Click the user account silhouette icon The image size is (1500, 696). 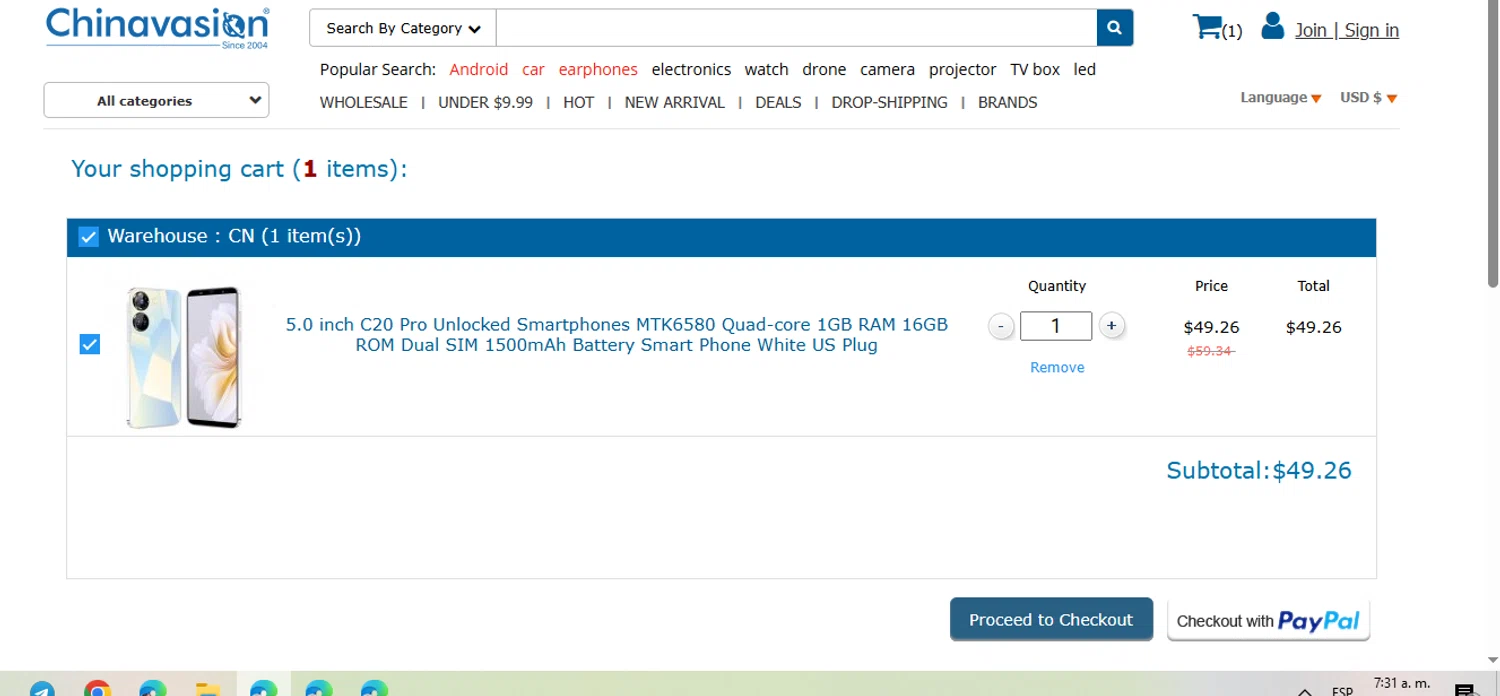1272,26
